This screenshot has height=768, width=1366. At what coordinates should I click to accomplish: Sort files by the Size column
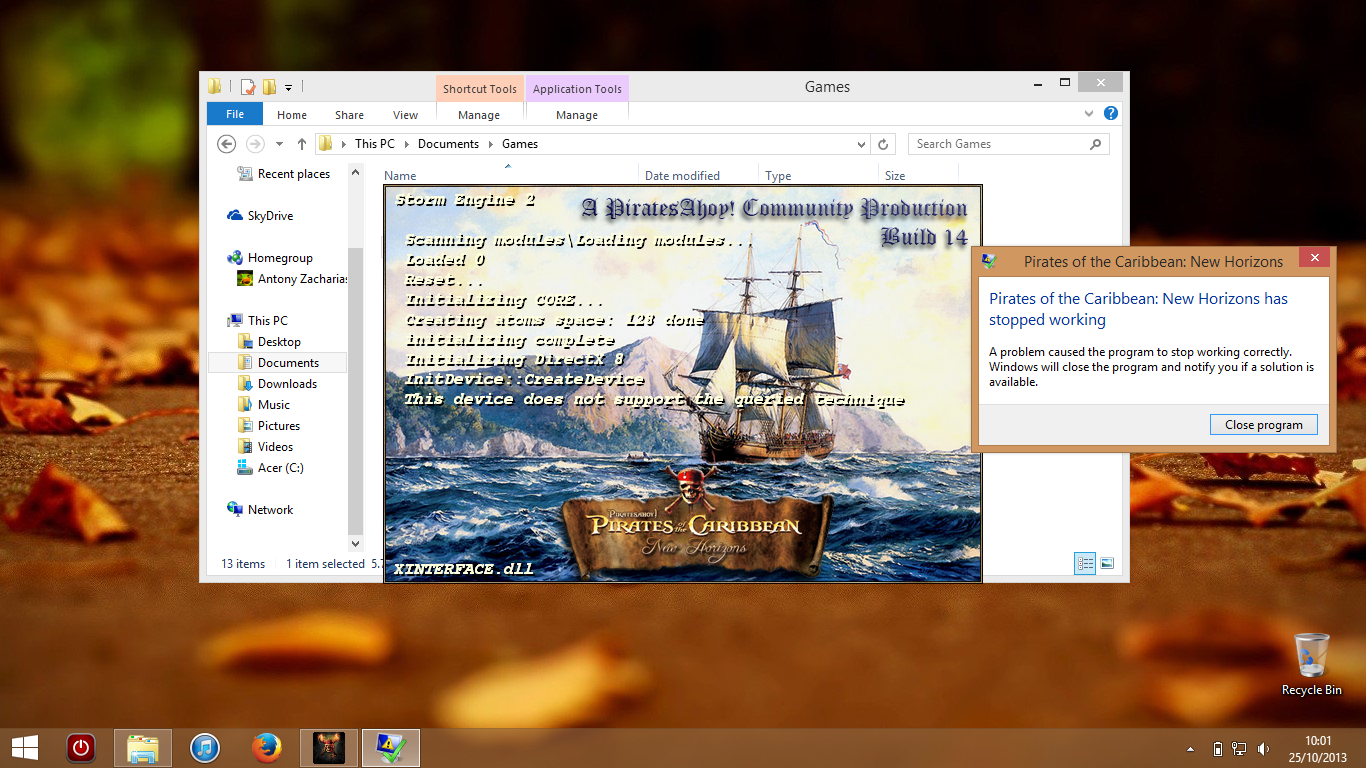coord(895,175)
